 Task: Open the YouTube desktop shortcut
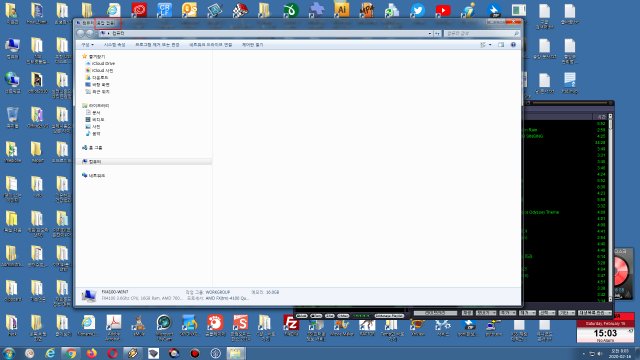pos(443,10)
